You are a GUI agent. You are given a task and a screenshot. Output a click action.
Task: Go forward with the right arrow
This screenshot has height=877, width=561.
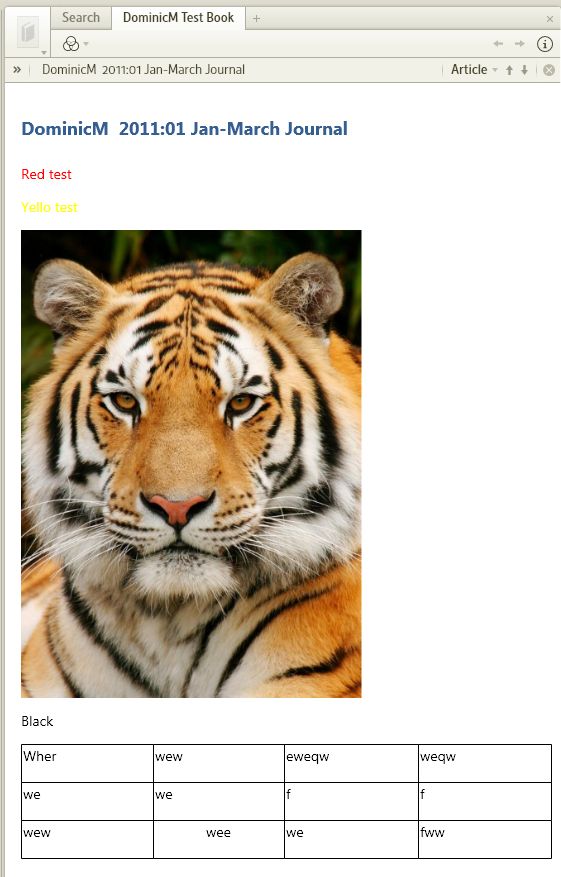coord(520,44)
